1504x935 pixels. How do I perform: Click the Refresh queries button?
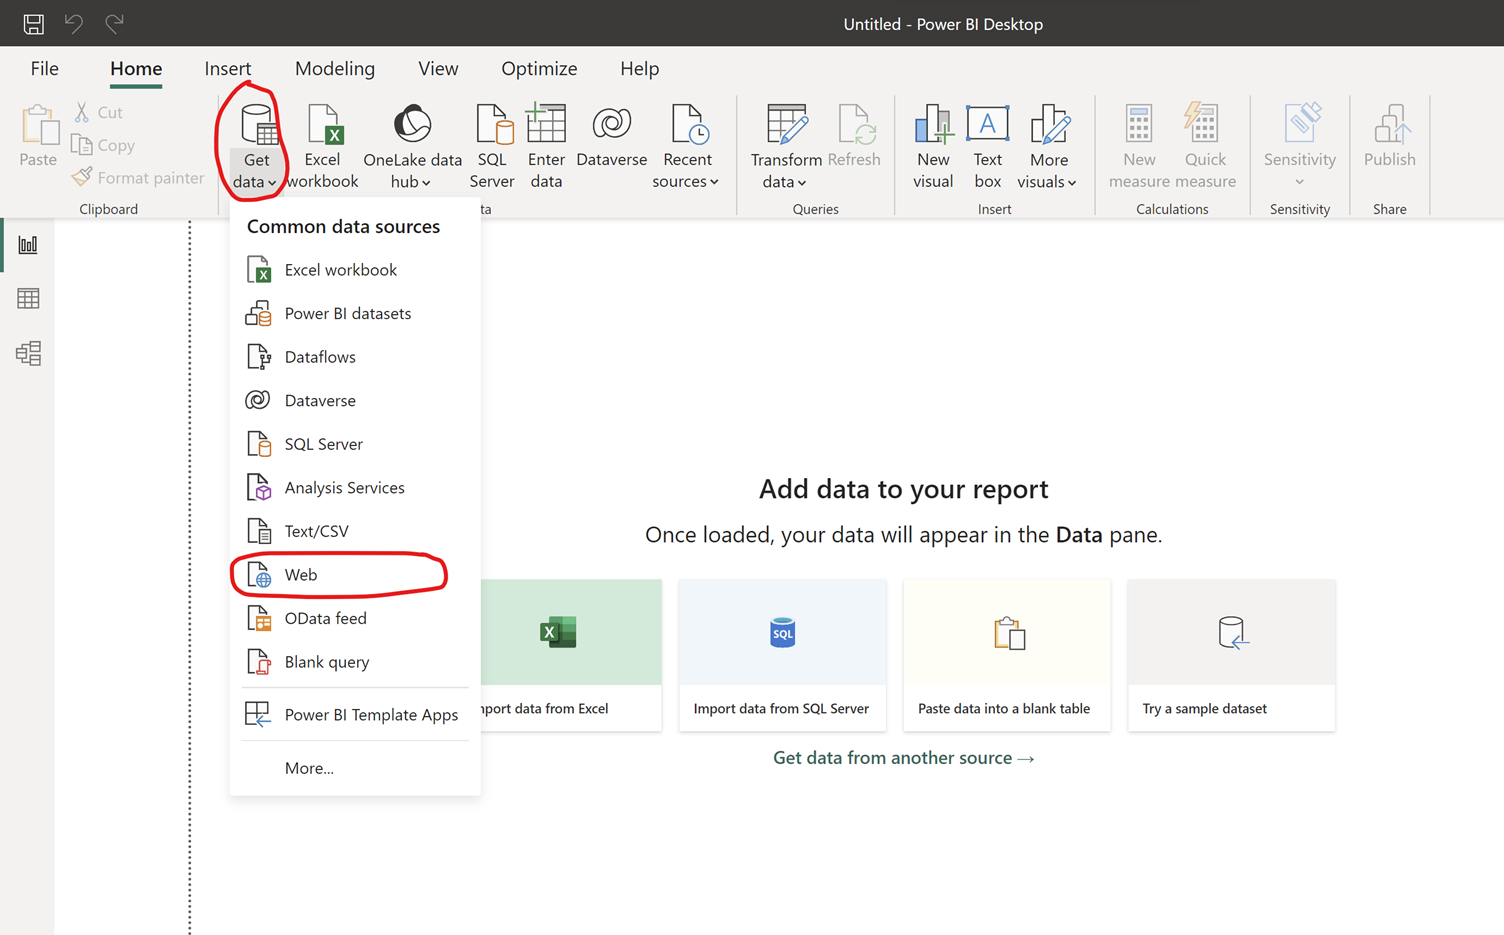point(854,136)
